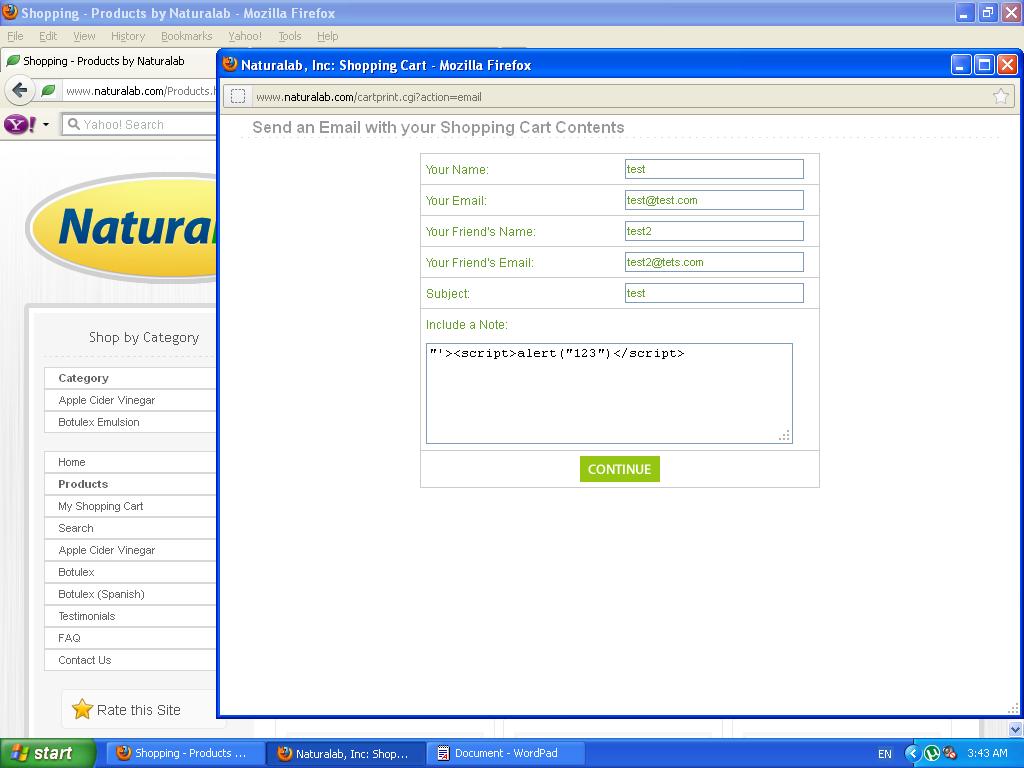Viewport: 1024px width, 768px height.
Task: Expand hidden tray icons arrow
Action: tap(912, 754)
